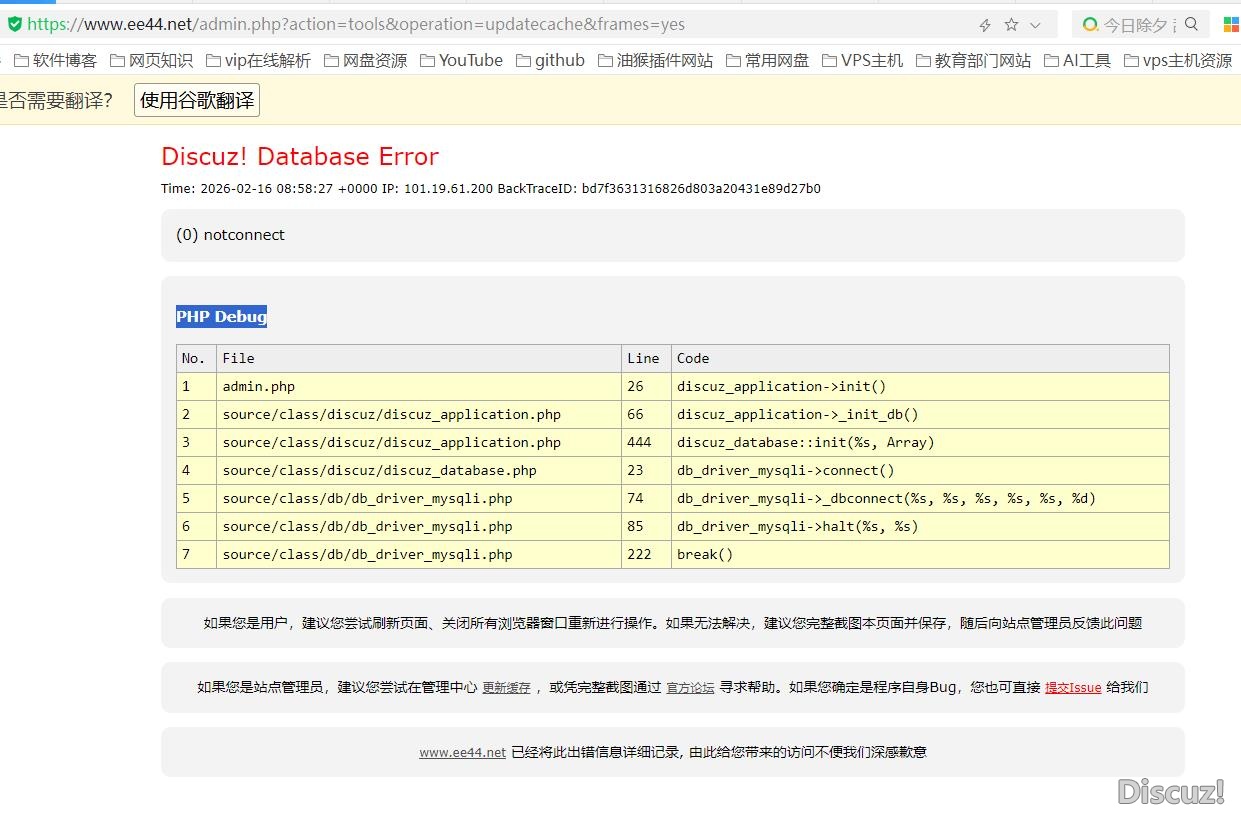Click the 使用谷歌翻译 button

pyautogui.click(x=197, y=100)
